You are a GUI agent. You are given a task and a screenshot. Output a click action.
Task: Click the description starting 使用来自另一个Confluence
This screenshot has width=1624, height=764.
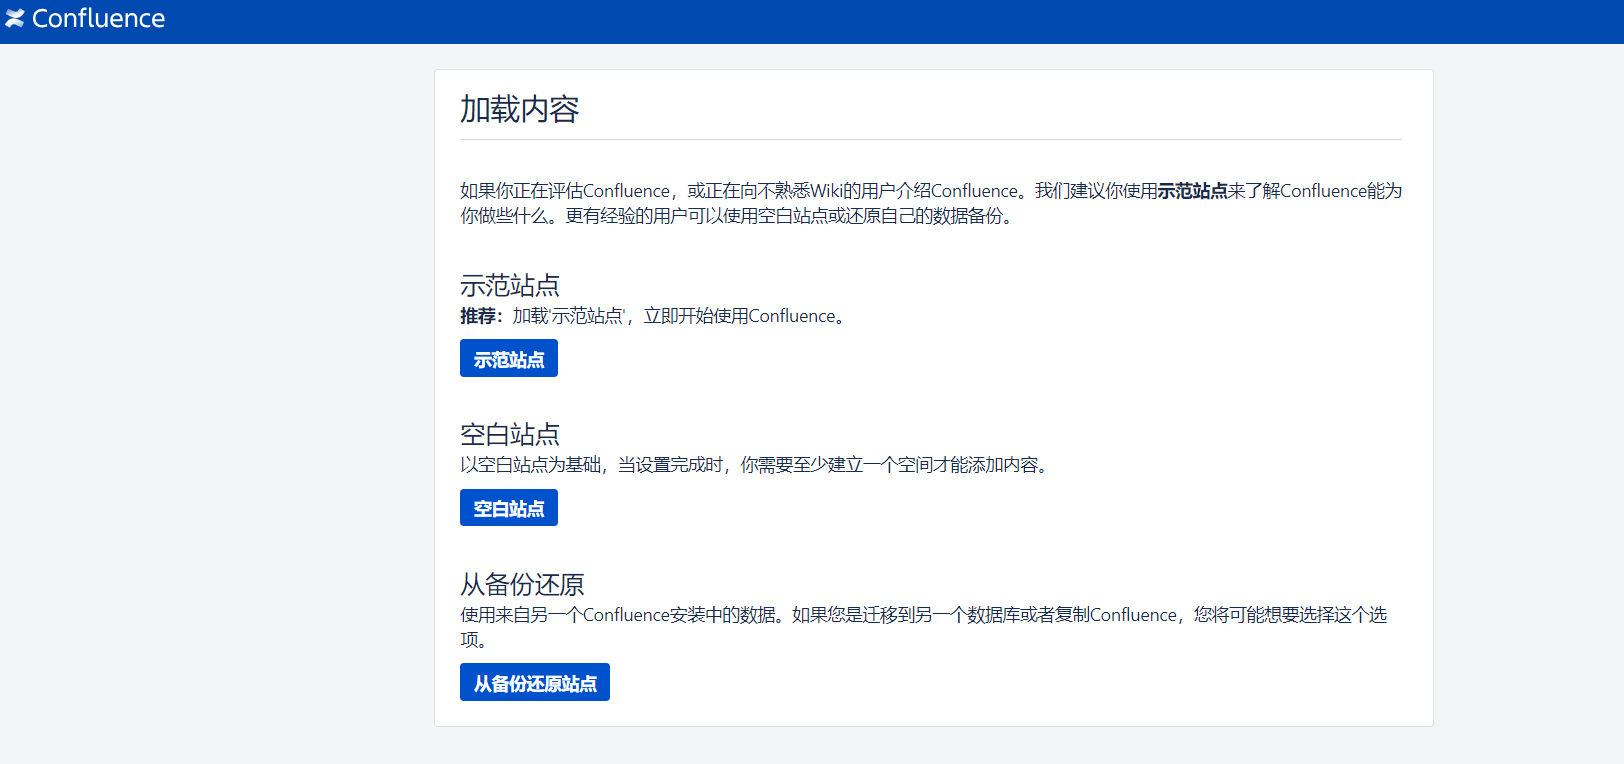[x=924, y=627]
